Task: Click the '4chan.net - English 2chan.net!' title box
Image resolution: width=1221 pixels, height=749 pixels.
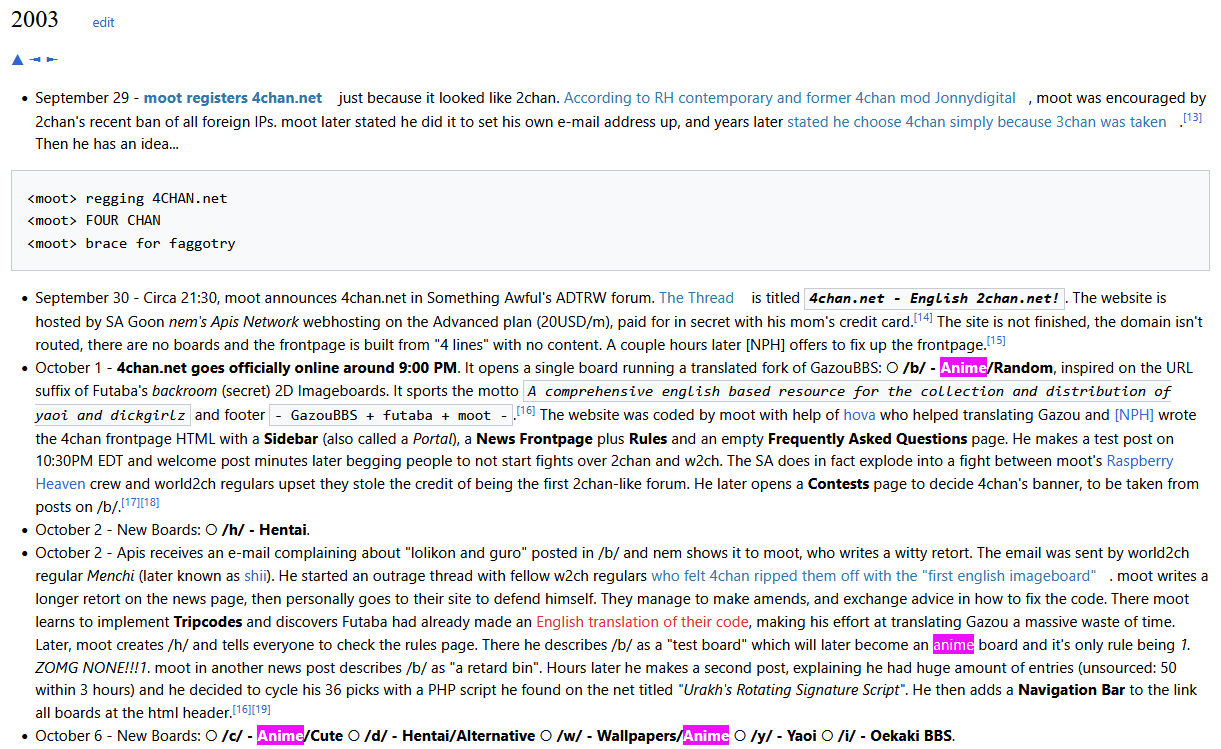Action: [x=934, y=298]
